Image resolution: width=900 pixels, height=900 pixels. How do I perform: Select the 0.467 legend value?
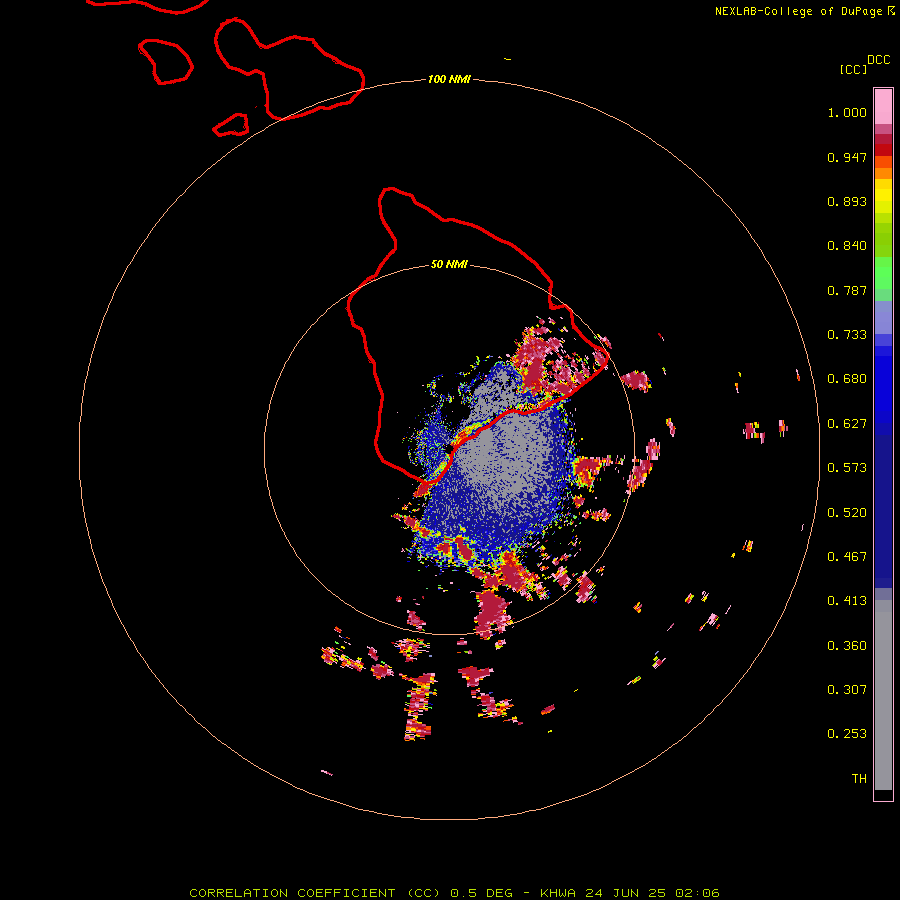pyautogui.click(x=847, y=557)
